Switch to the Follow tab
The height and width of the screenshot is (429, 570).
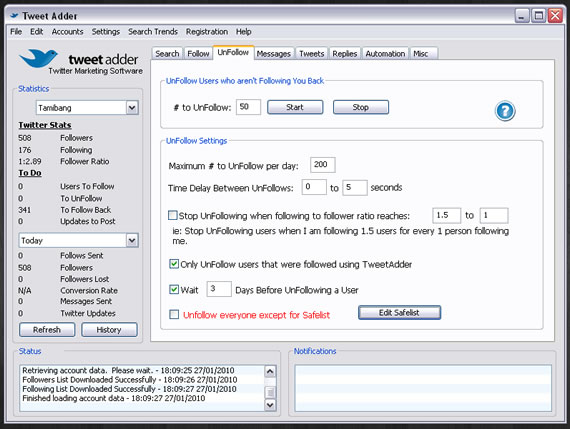(198, 53)
